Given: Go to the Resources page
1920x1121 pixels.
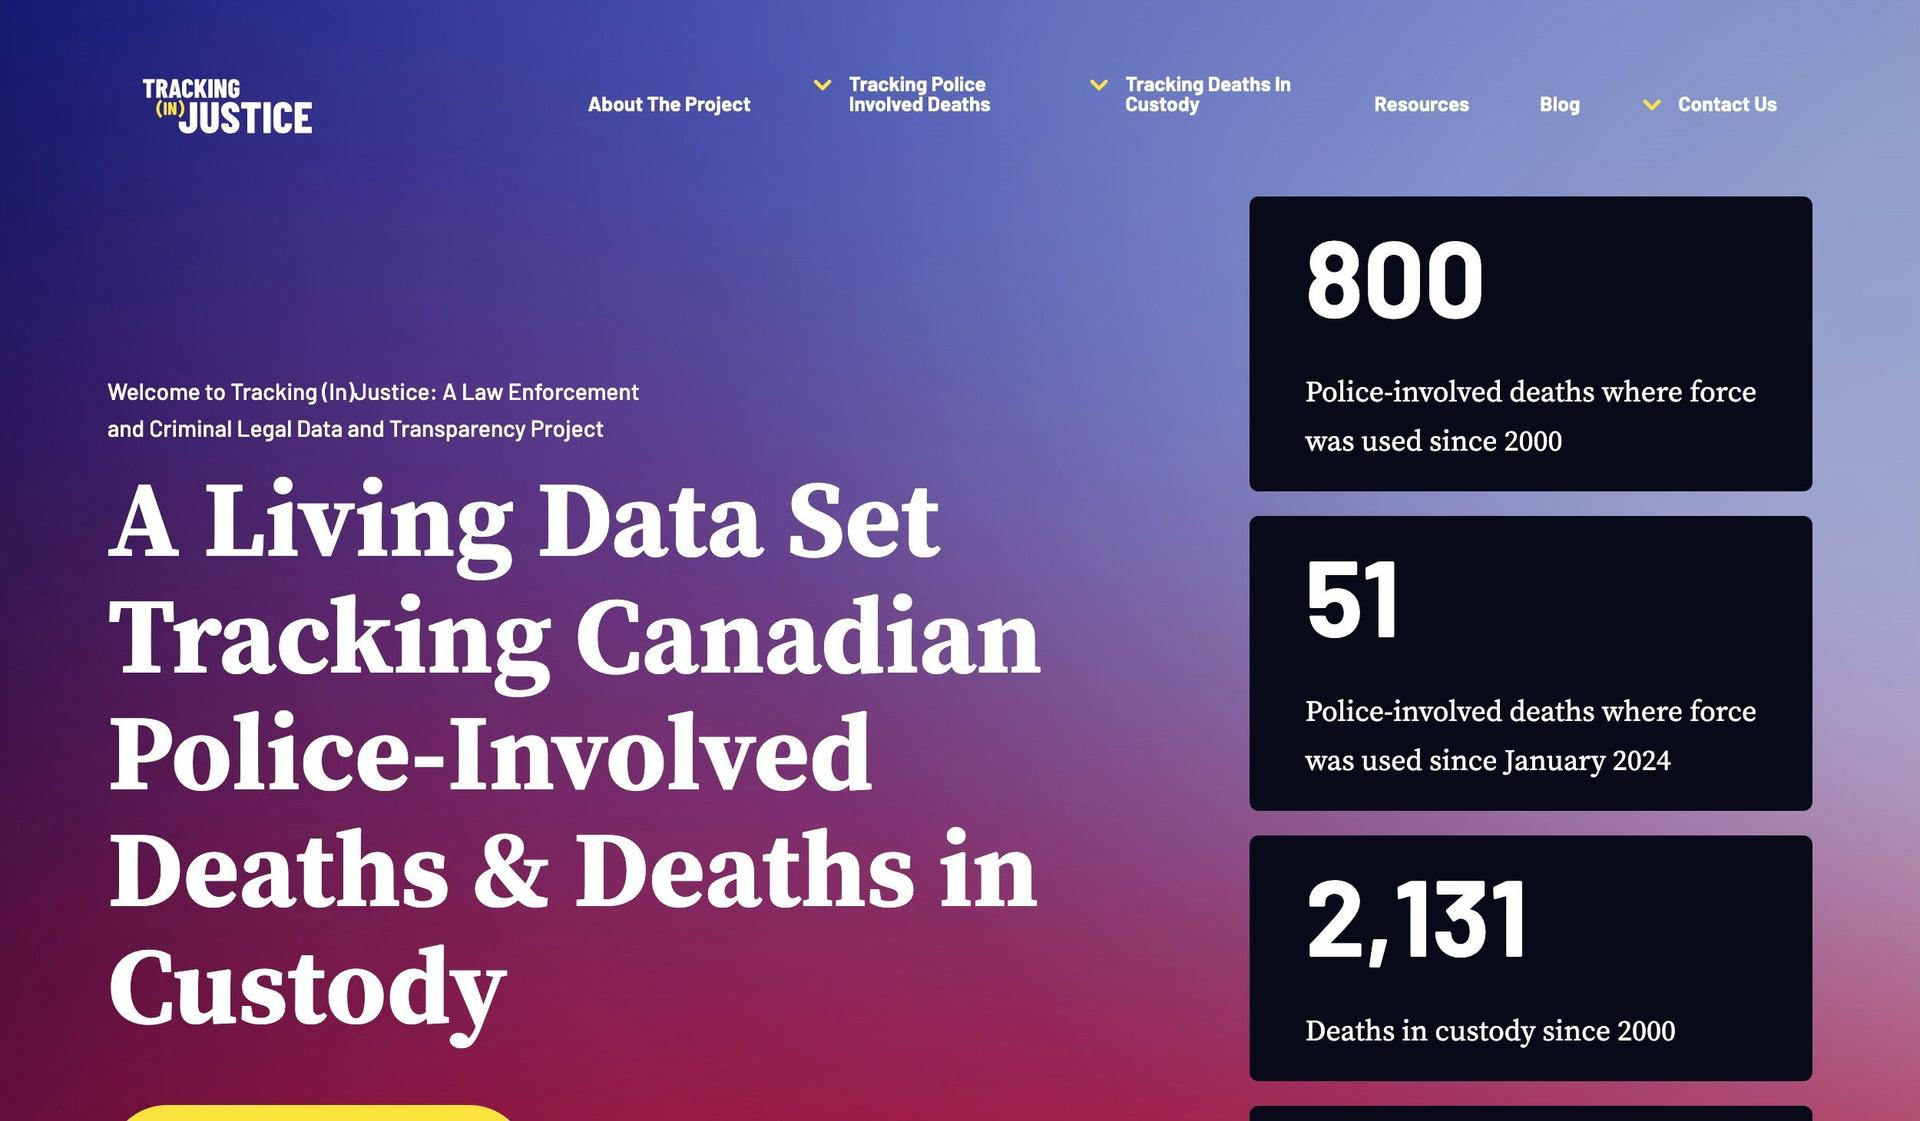Looking at the screenshot, I should pos(1421,104).
